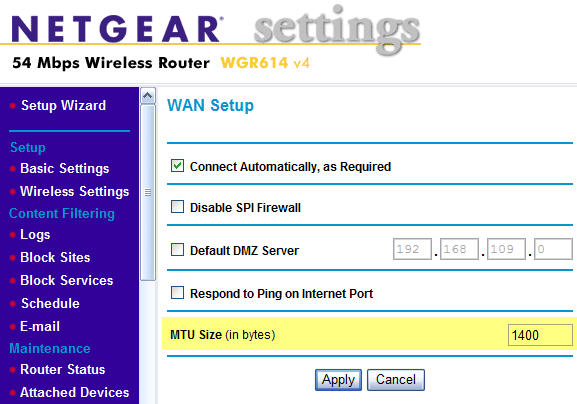View the Logs page
Image resolution: width=577 pixels, height=404 pixels.
[x=35, y=235]
